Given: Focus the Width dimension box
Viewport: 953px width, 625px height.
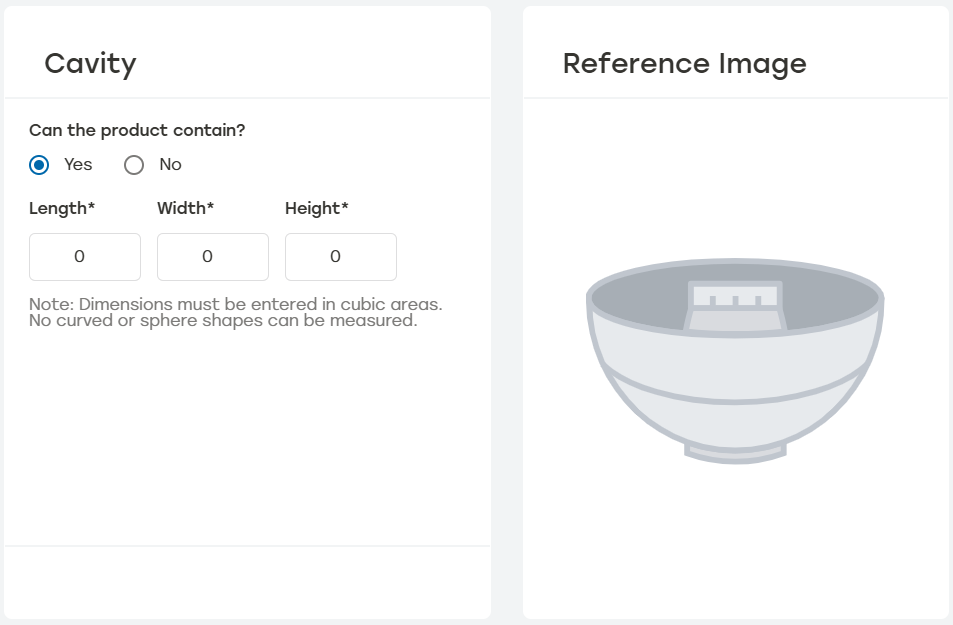Looking at the screenshot, I should (x=212, y=257).
